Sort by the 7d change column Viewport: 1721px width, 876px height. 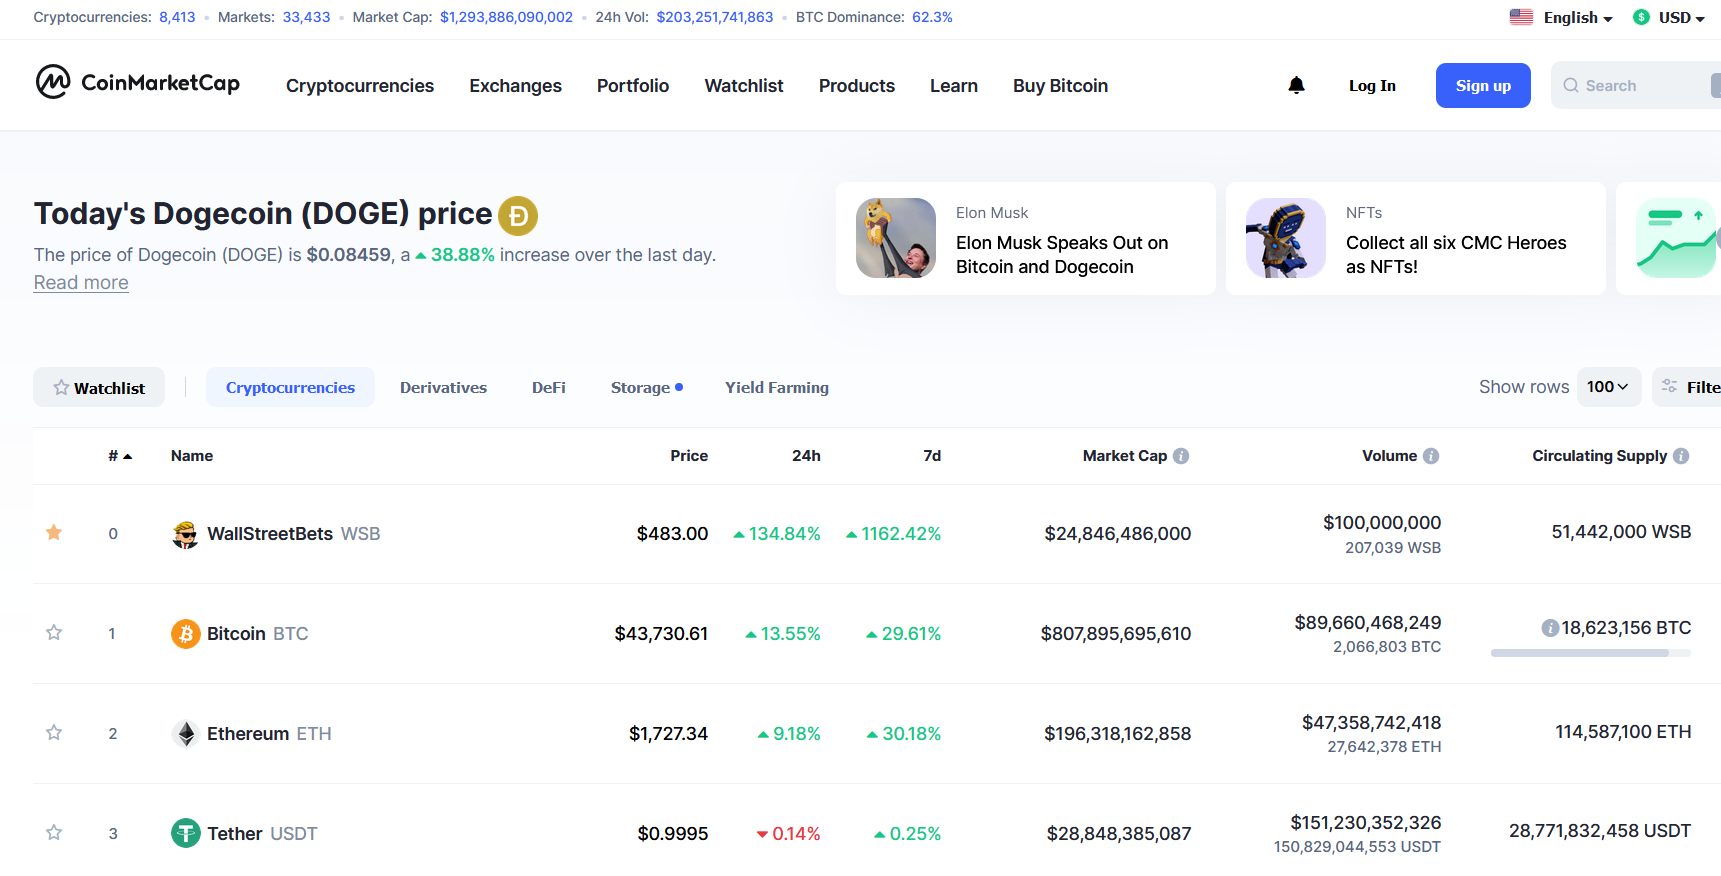[x=932, y=456]
